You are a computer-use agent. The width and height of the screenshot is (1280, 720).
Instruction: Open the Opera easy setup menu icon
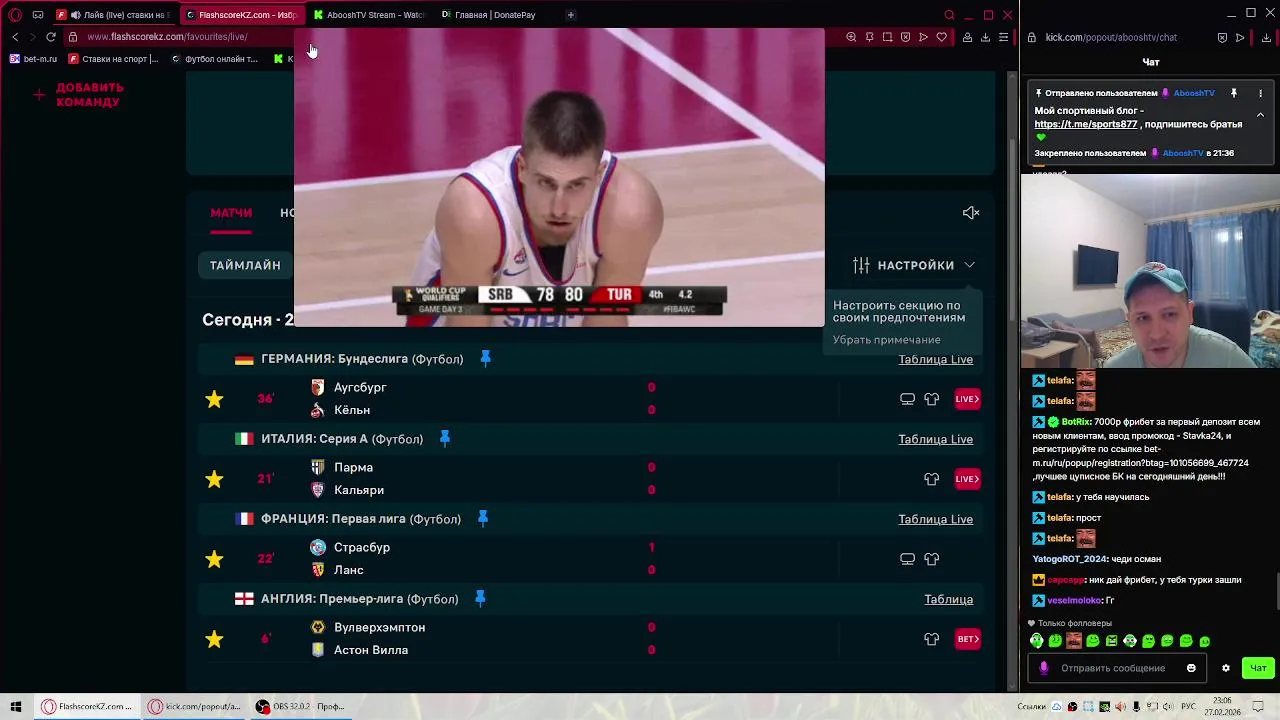click(1003, 37)
